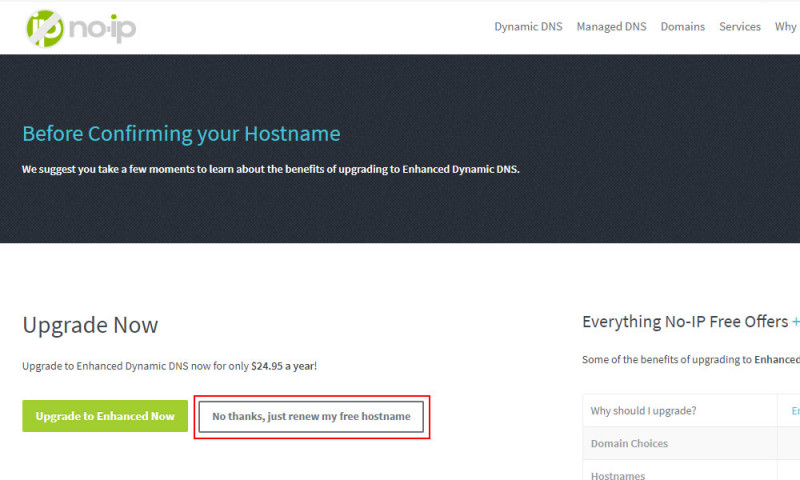The width and height of the screenshot is (800, 480).
Task: Click the 'Hostnames' table row
Action: 691,471
